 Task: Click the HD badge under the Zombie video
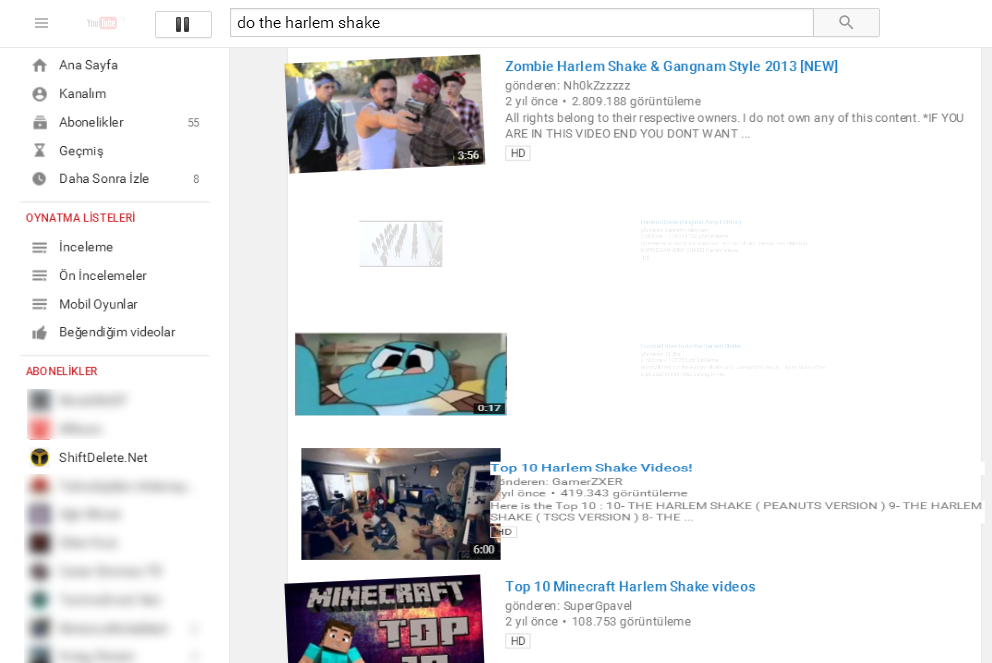point(518,153)
